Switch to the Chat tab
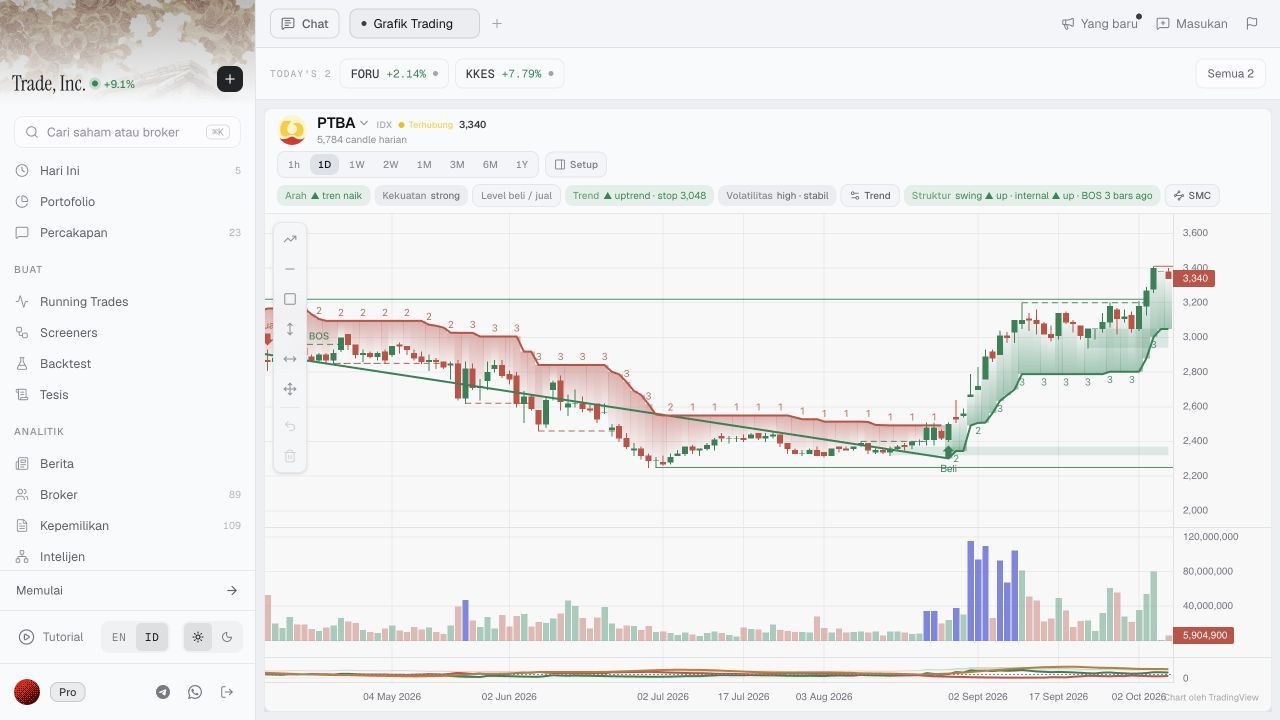This screenshot has width=1280, height=720. point(305,23)
